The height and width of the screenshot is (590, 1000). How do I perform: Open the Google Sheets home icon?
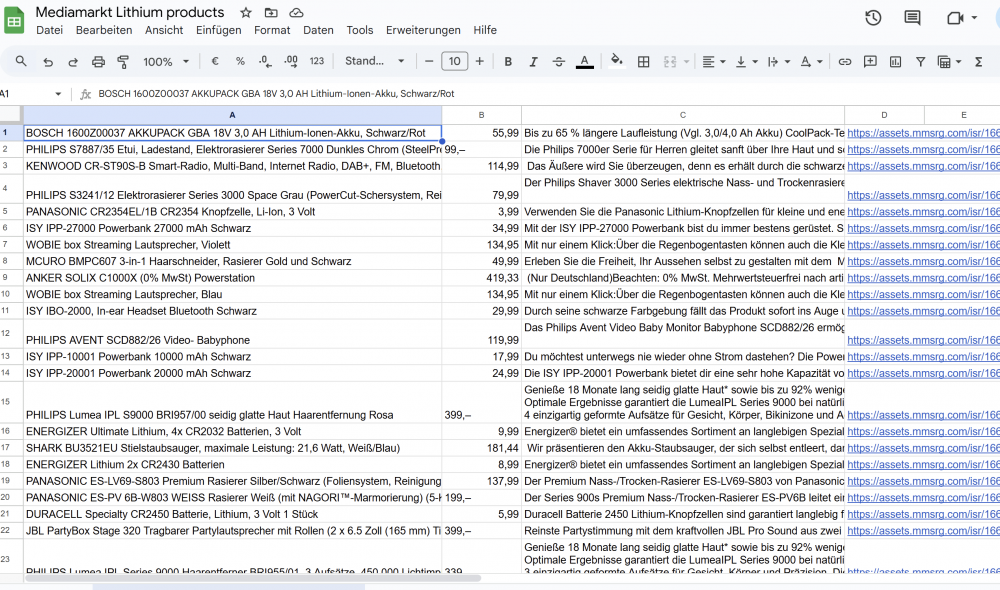click(x=14, y=20)
